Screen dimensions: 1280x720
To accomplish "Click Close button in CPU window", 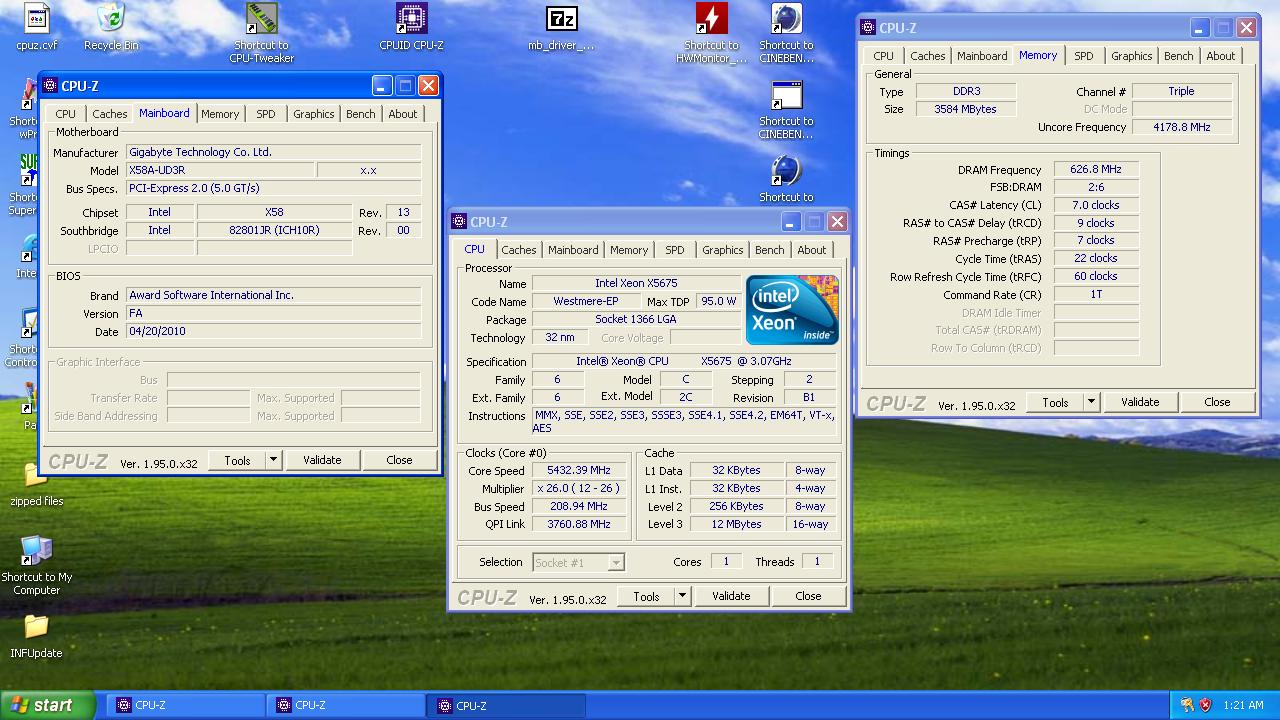I will [x=808, y=596].
